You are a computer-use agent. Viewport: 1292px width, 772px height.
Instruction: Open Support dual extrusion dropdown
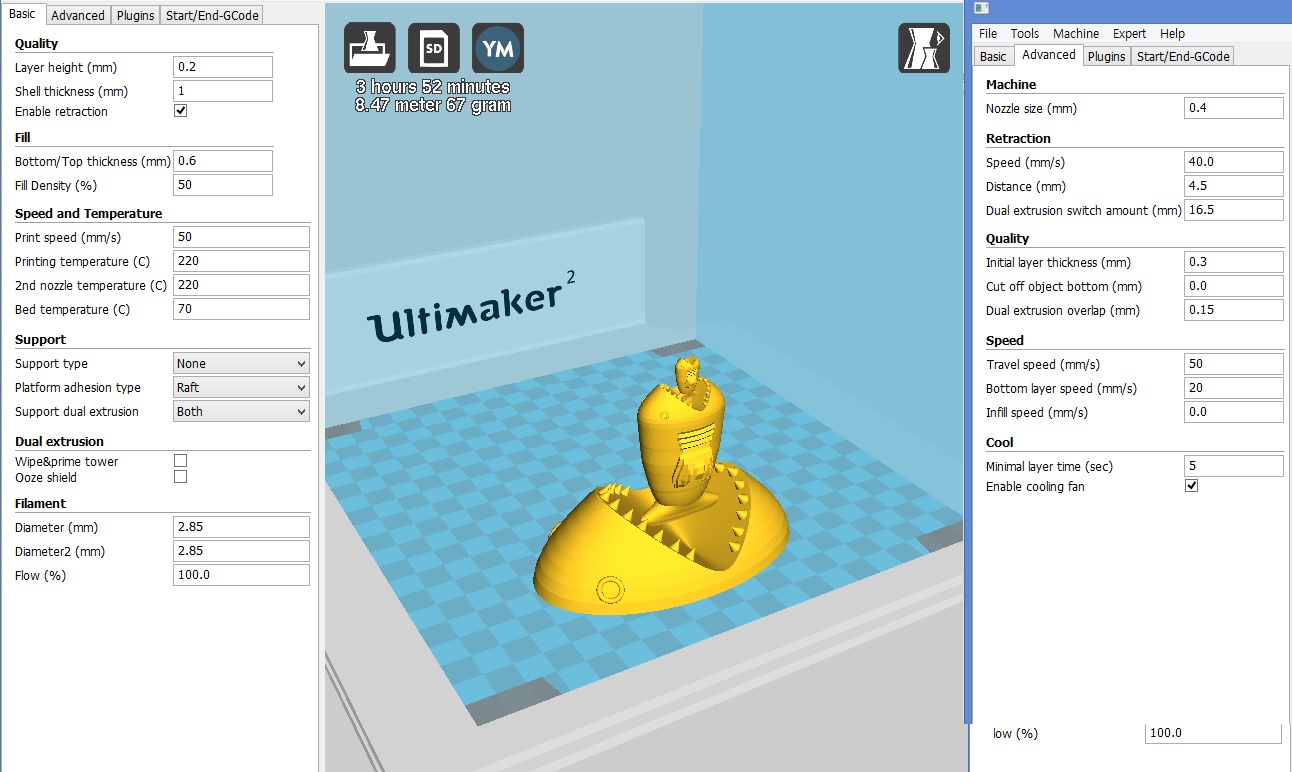[241, 411]
